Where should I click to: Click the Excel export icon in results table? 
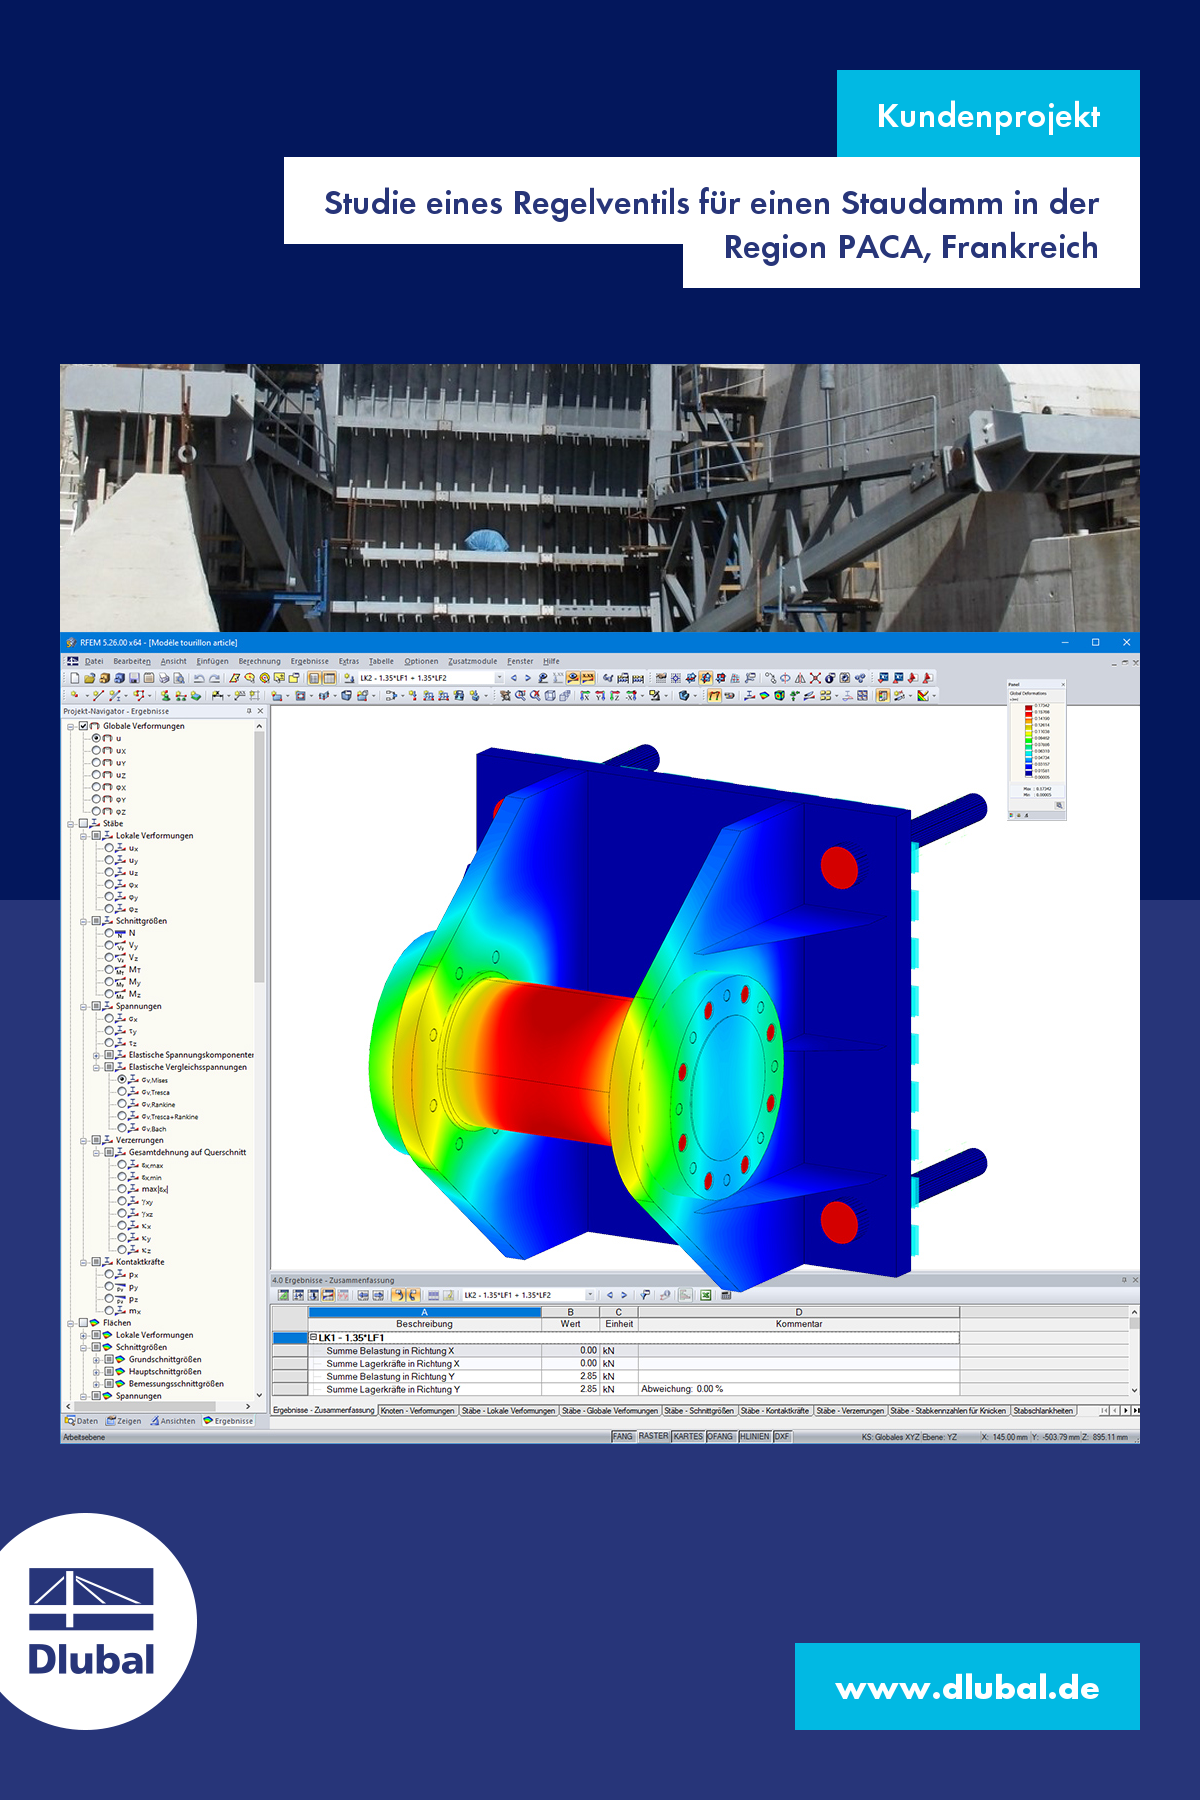point(706,1295)
